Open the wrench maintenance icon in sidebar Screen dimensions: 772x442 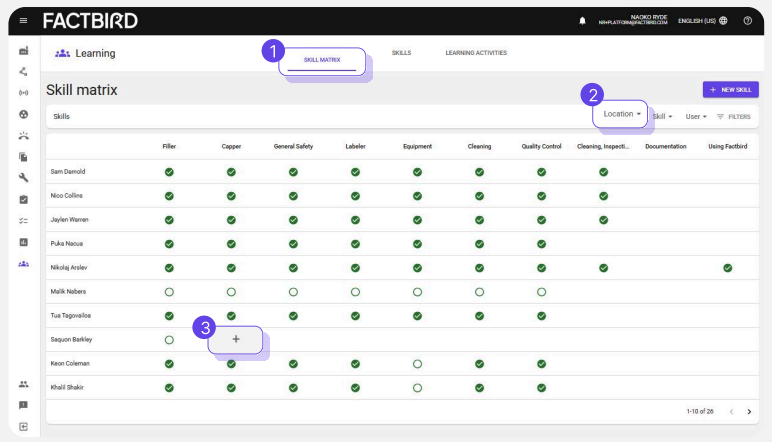point(23,178)
